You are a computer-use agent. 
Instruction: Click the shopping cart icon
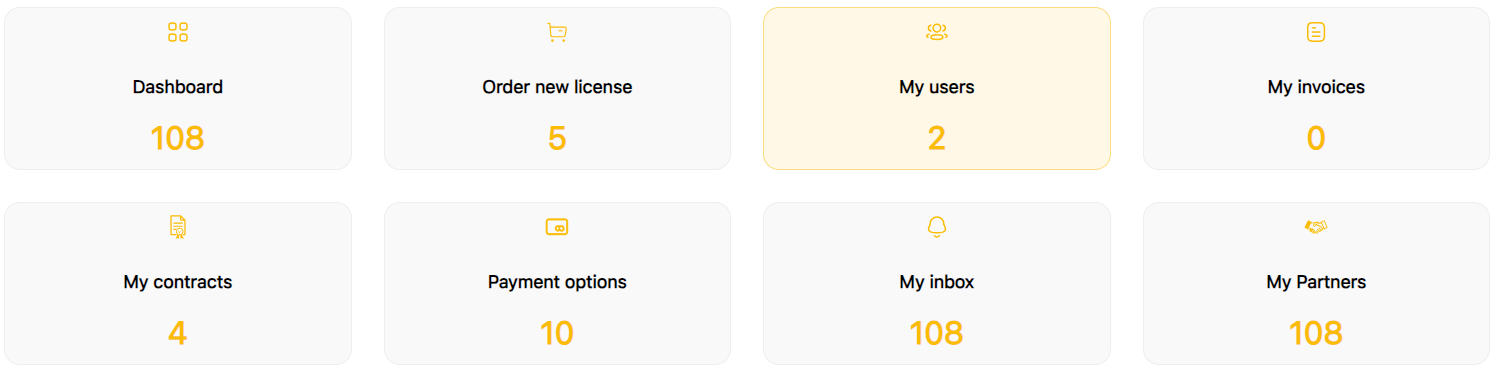(x=557, y=32)
